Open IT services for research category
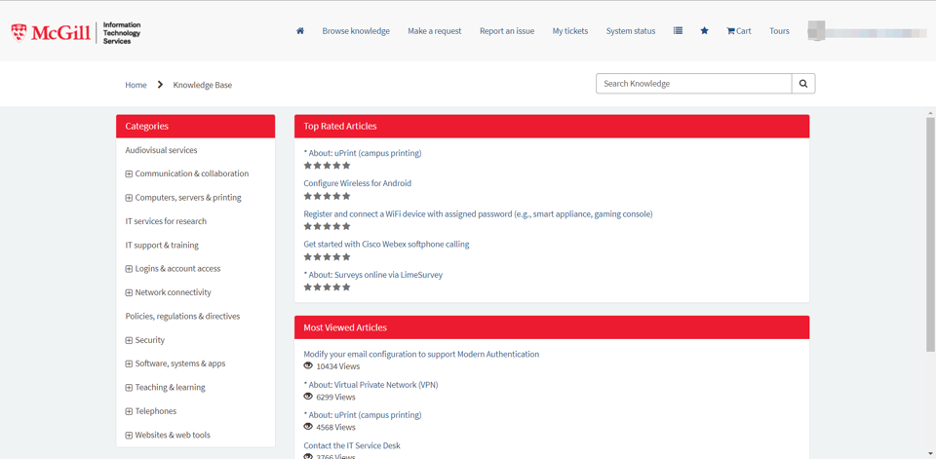Screen dimensions: 936x460 [x=166, y=221]
